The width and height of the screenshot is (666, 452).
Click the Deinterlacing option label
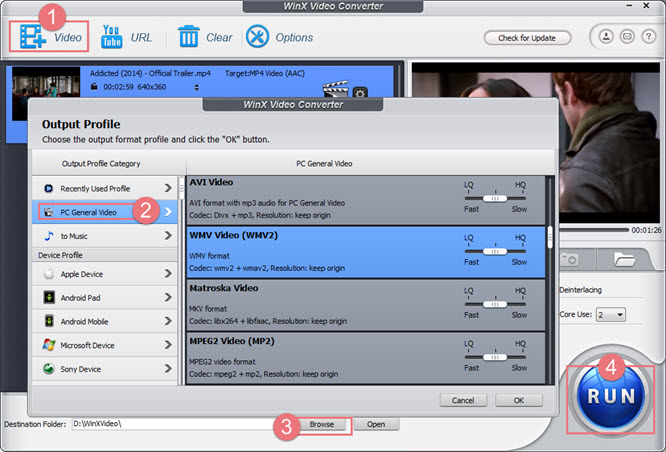tap(580, 290)
